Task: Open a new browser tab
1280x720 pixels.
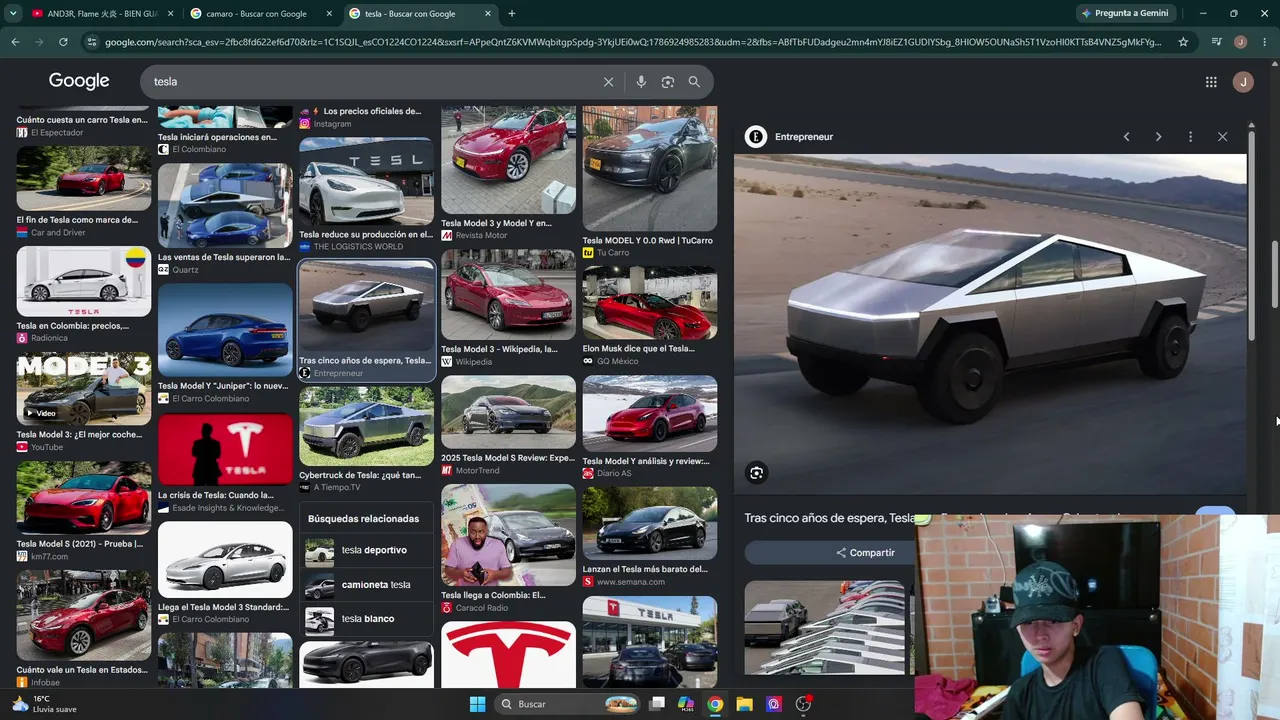Action: [512, 14]
